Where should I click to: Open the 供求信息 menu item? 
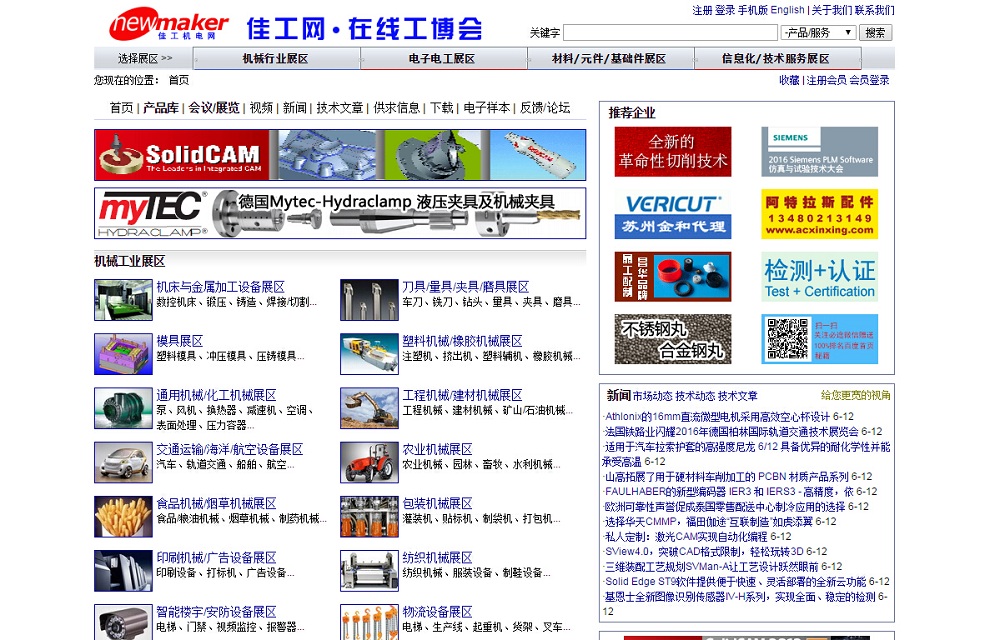(x=397, y=108)
